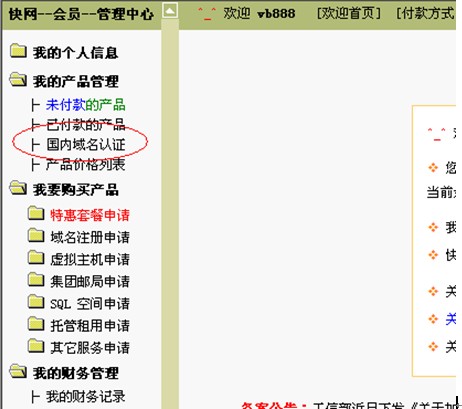Open the 其它服务申请 item

point(90,347)
